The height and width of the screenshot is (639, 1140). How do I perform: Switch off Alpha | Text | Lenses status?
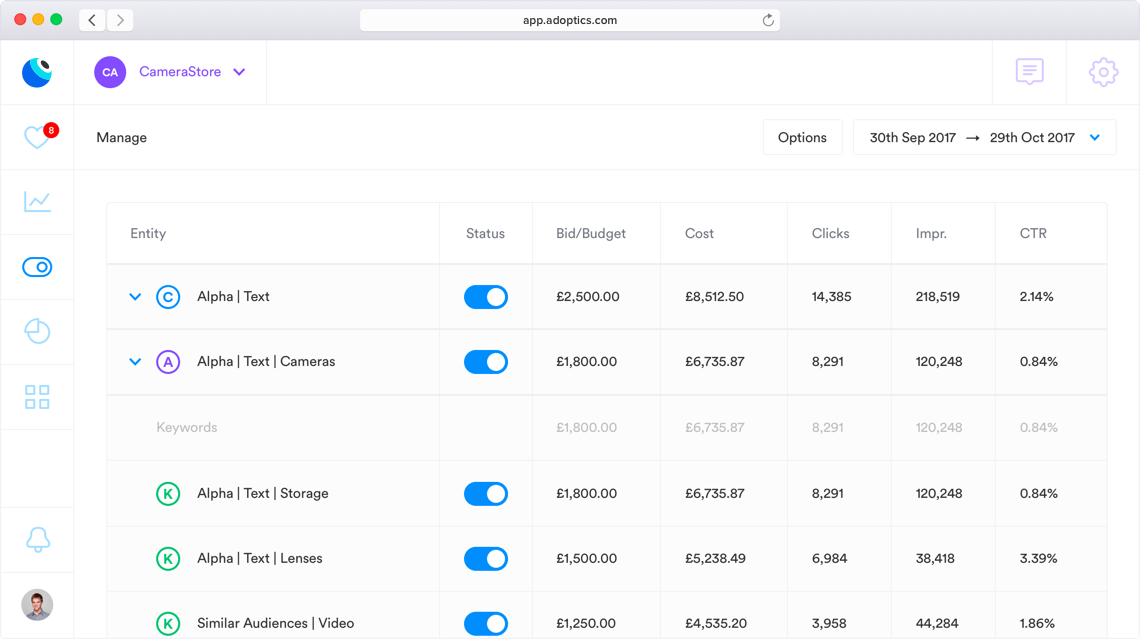pyautogui.click(x=486, y=559)
